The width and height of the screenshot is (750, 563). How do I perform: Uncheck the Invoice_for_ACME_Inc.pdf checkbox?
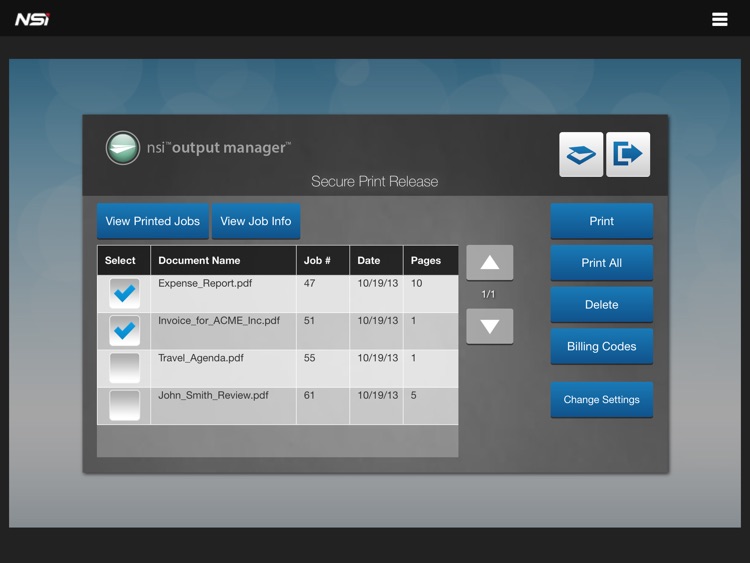124,331
